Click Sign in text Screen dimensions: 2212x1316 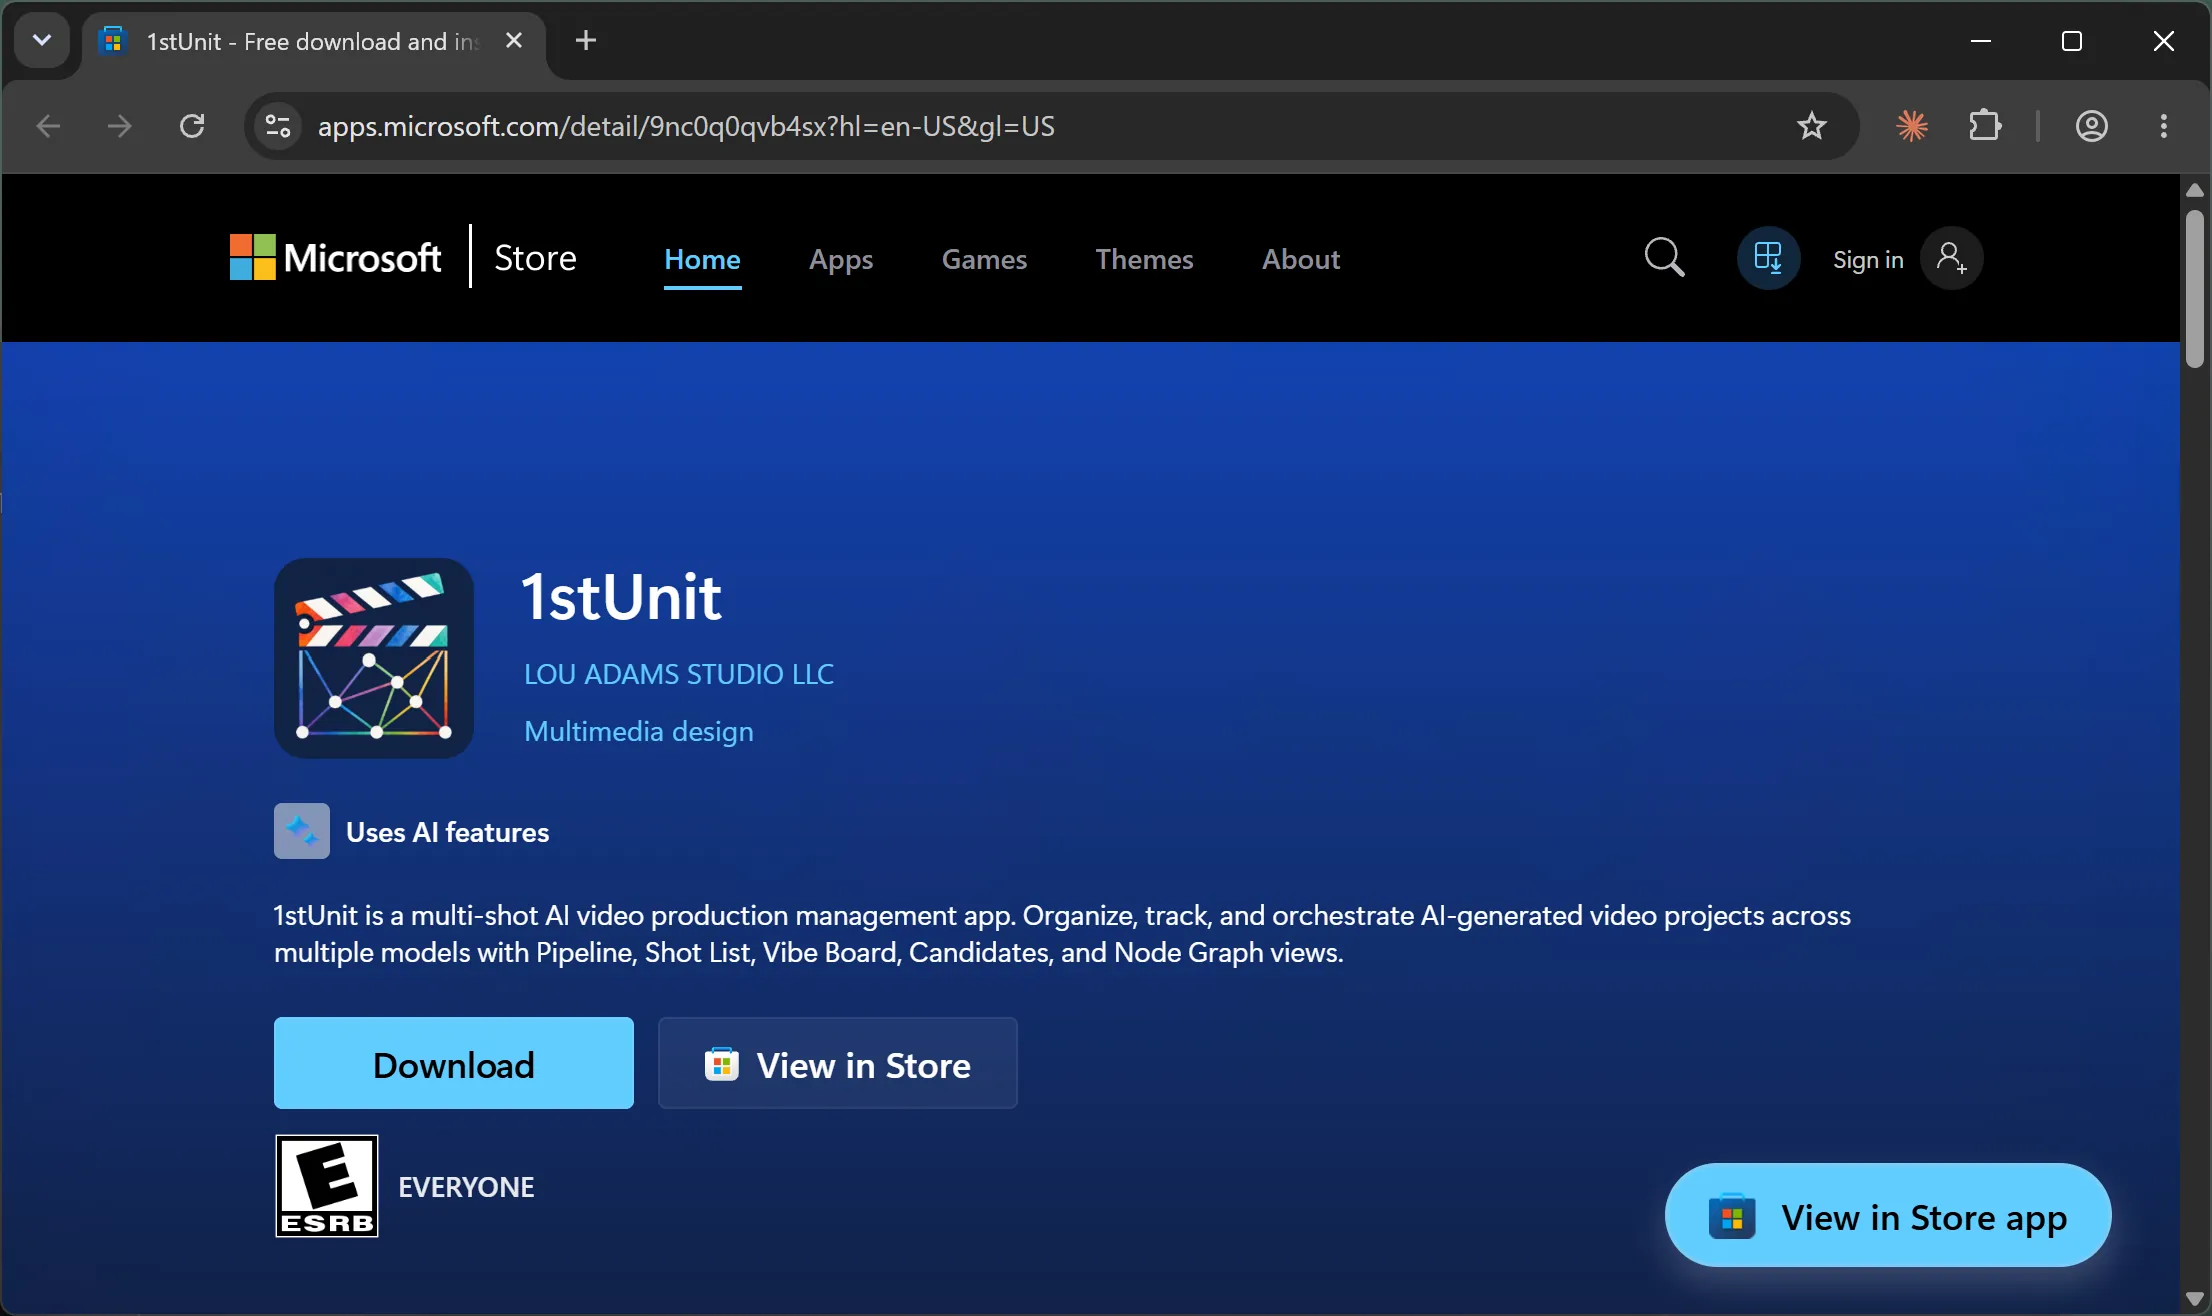click(1868, 259)
